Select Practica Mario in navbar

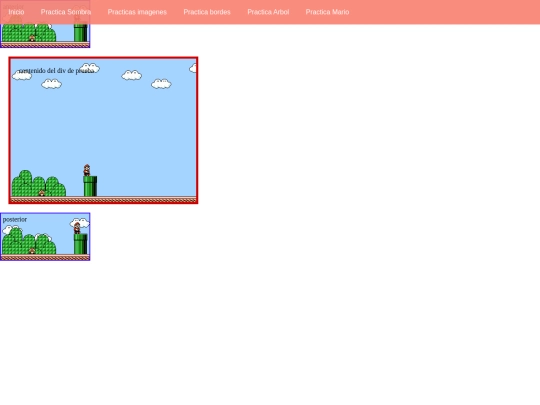tap(328, 12)
